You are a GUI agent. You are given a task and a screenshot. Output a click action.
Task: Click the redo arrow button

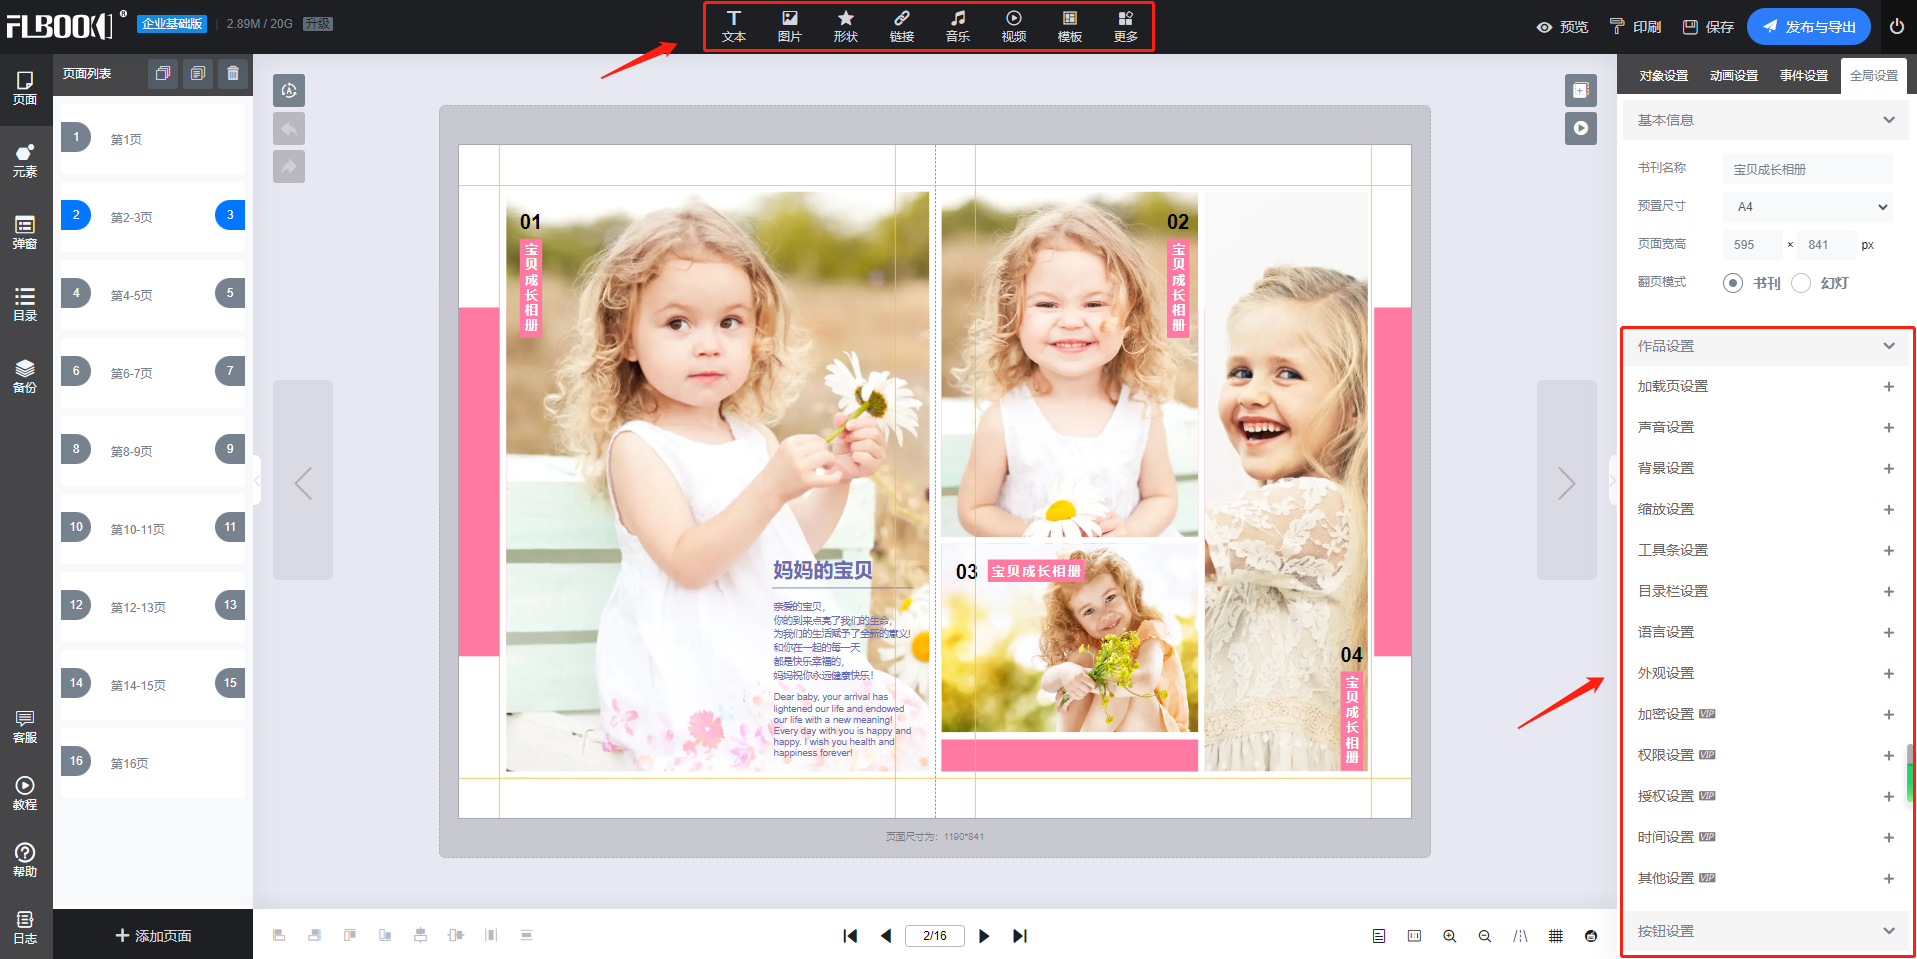pos(289,167)
